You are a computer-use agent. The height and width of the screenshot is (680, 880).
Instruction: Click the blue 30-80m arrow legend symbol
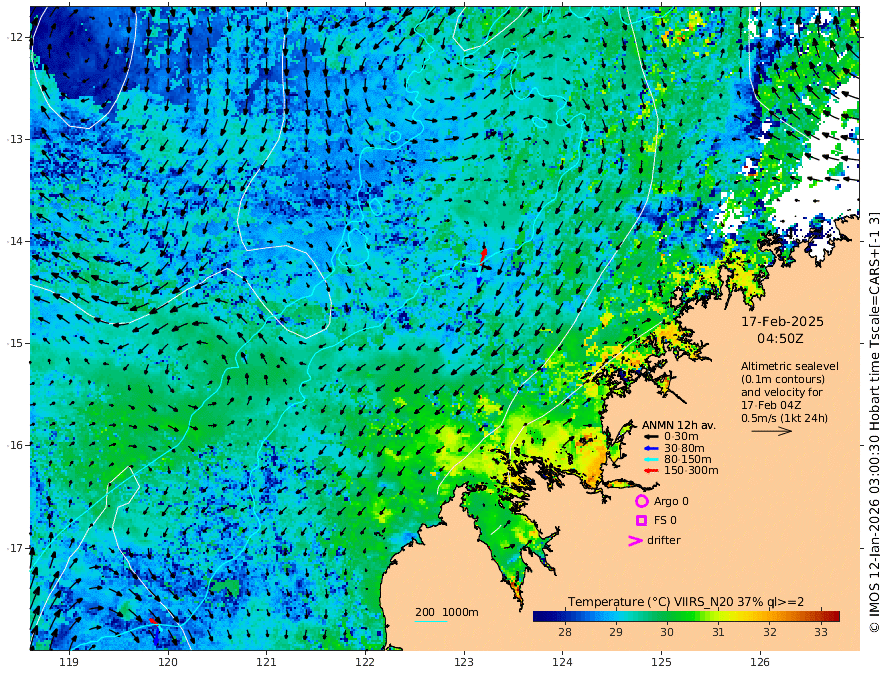point(651,448)
